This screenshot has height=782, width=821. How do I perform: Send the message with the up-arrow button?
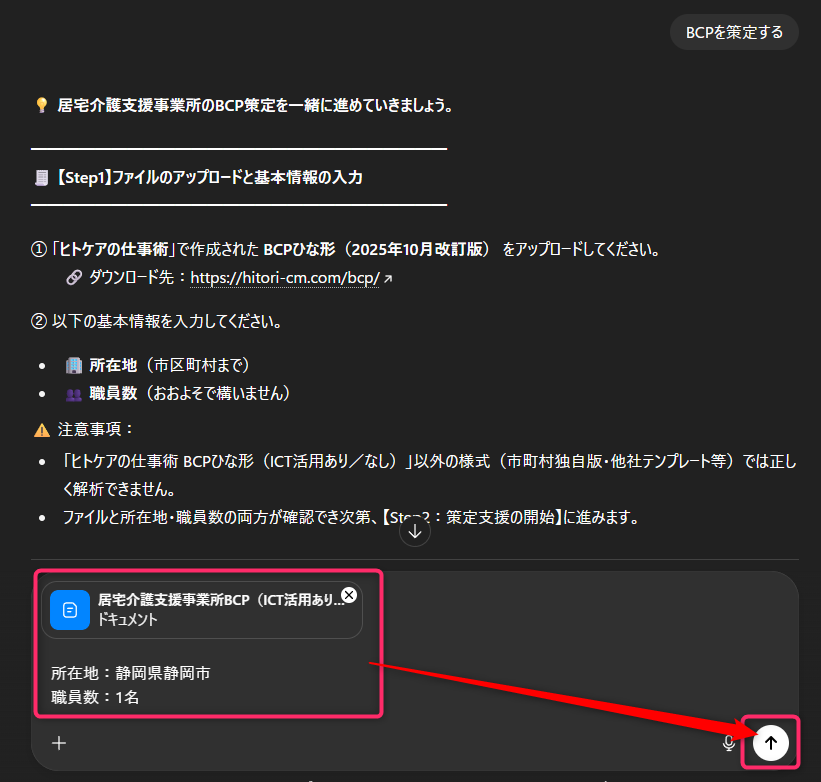770,742
